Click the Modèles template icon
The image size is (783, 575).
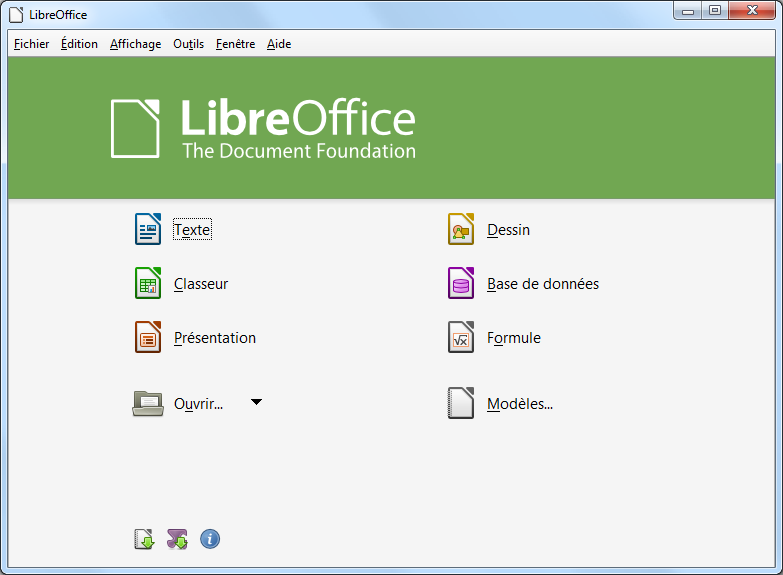(x=461, y=403)
